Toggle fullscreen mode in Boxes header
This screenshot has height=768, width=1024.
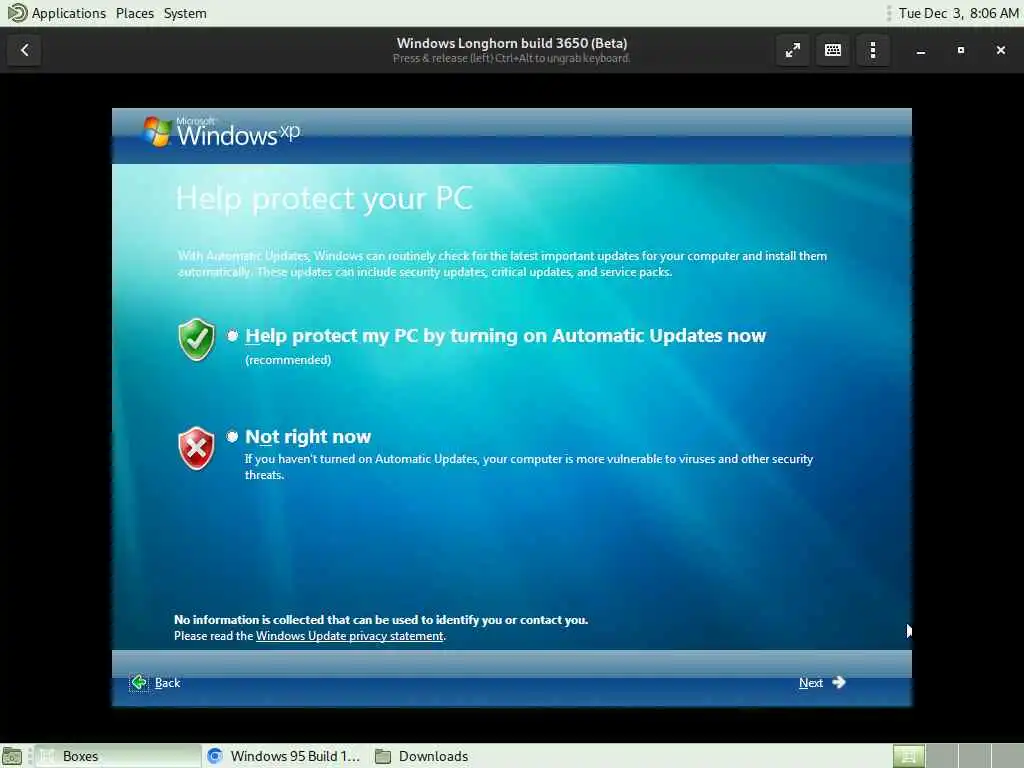point(793,50)
